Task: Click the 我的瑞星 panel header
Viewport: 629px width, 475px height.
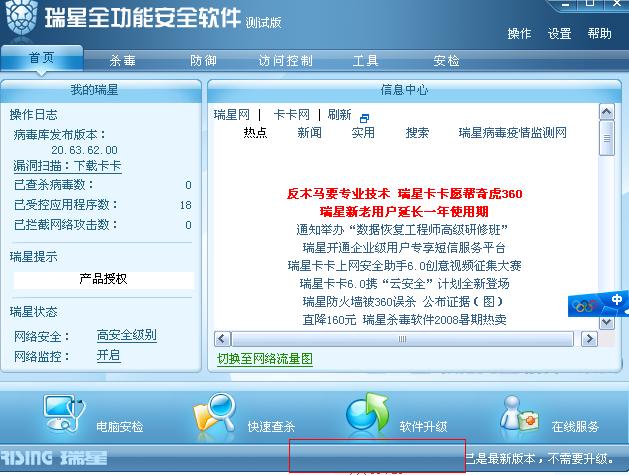Action: tap(101, 90)
